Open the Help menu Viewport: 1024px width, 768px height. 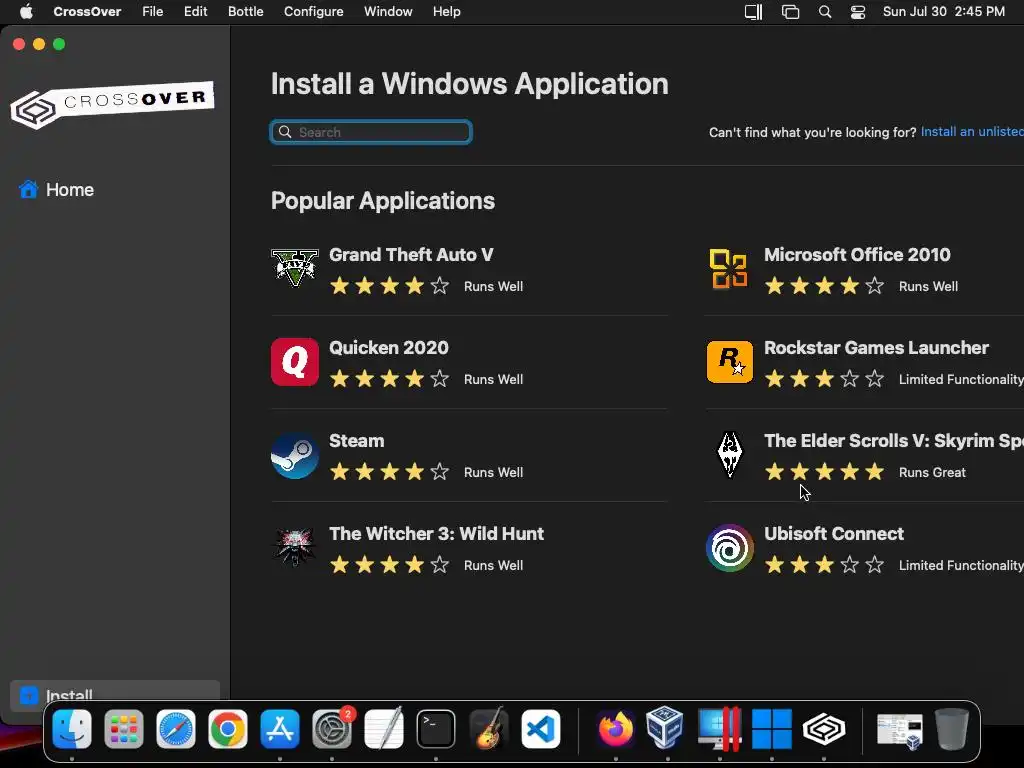tap(447, 12)
